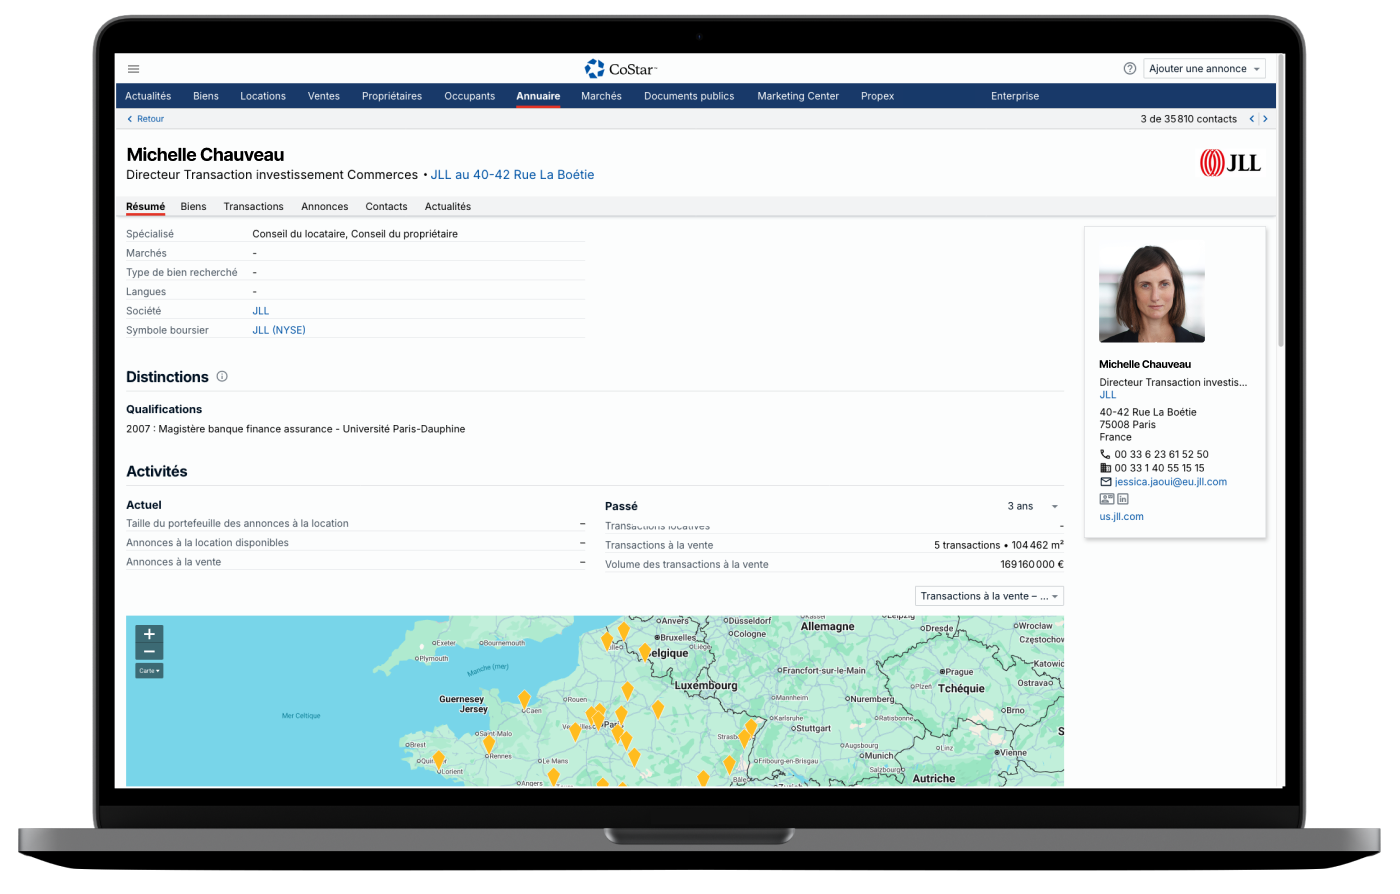Open the Transactions à la vente dropdown
The width and height of the screenshot is (1400, 894).
(989, 596)
